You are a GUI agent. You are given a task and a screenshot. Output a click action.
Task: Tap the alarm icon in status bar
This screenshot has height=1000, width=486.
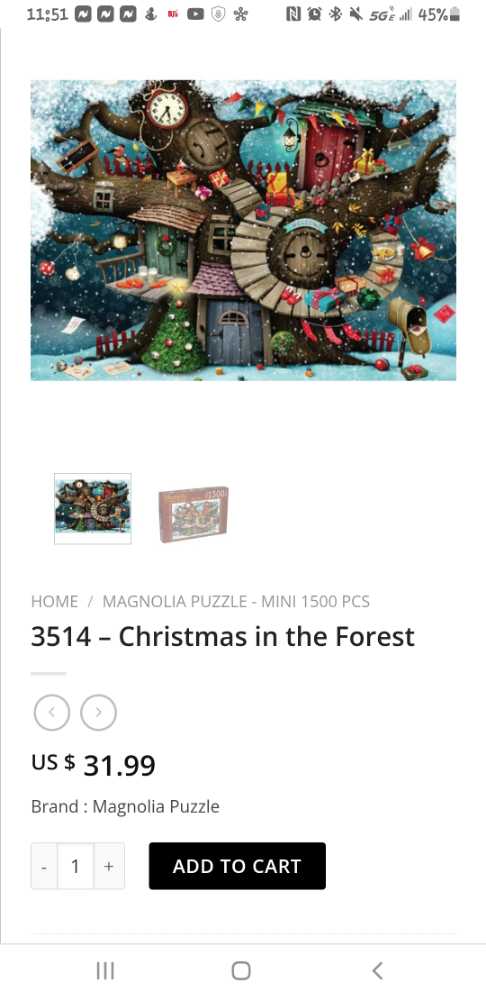coord(314,14)
